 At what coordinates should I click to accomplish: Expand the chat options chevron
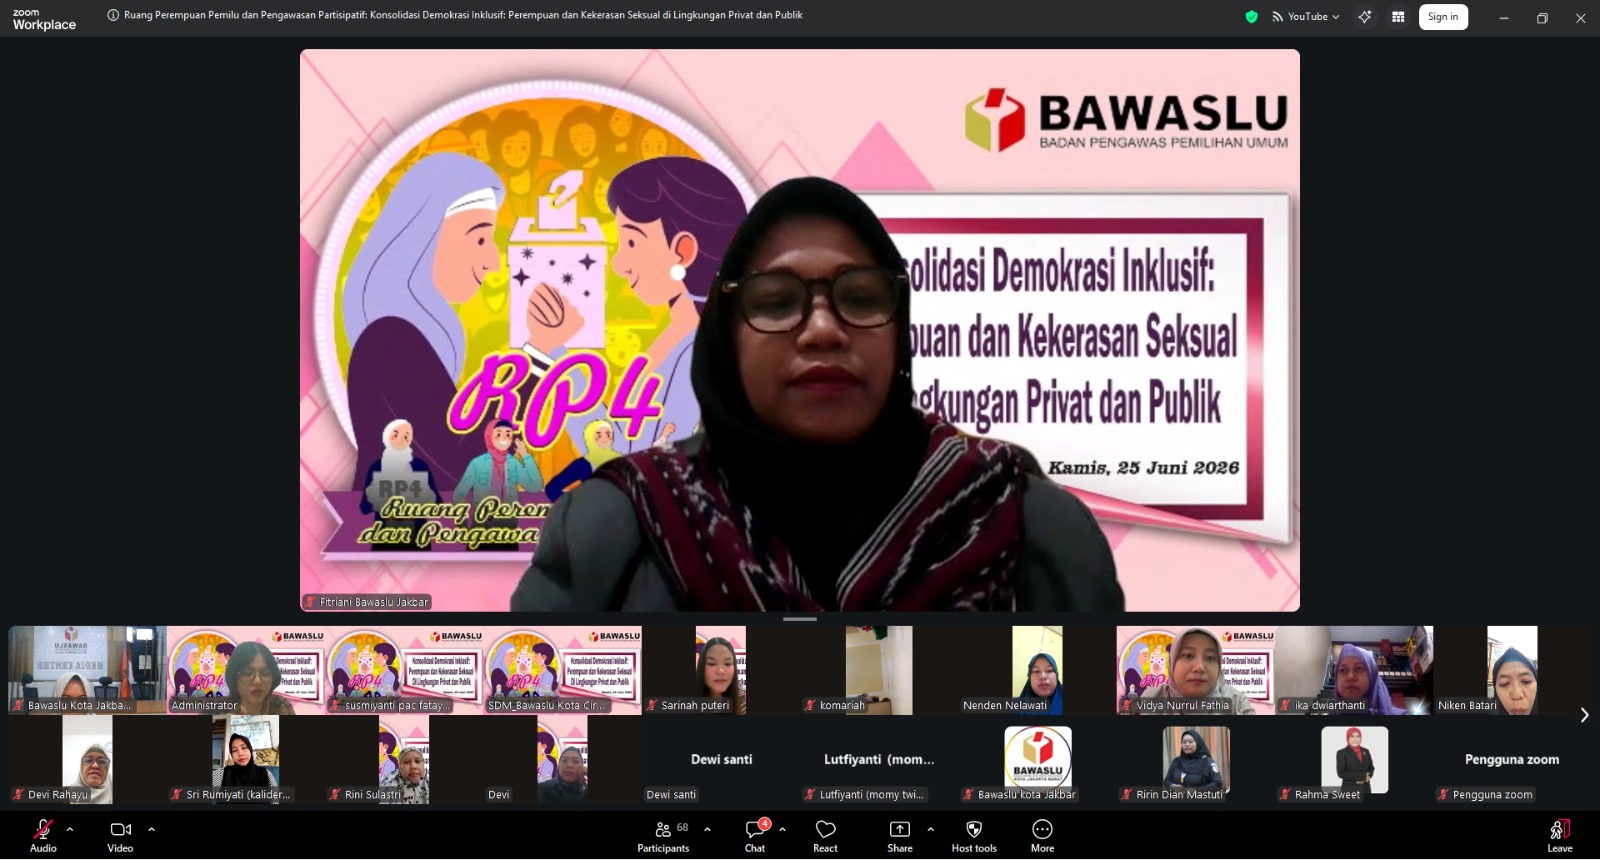(x=782, y=829)
